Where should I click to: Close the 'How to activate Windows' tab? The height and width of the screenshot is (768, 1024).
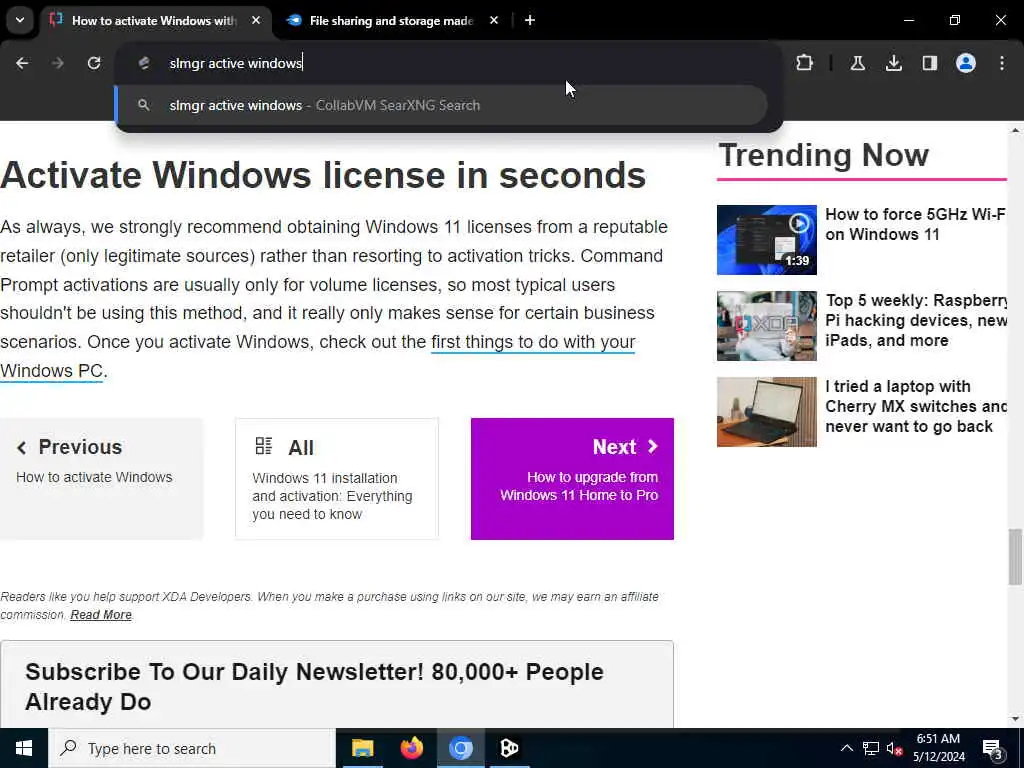tap(256, 20)
